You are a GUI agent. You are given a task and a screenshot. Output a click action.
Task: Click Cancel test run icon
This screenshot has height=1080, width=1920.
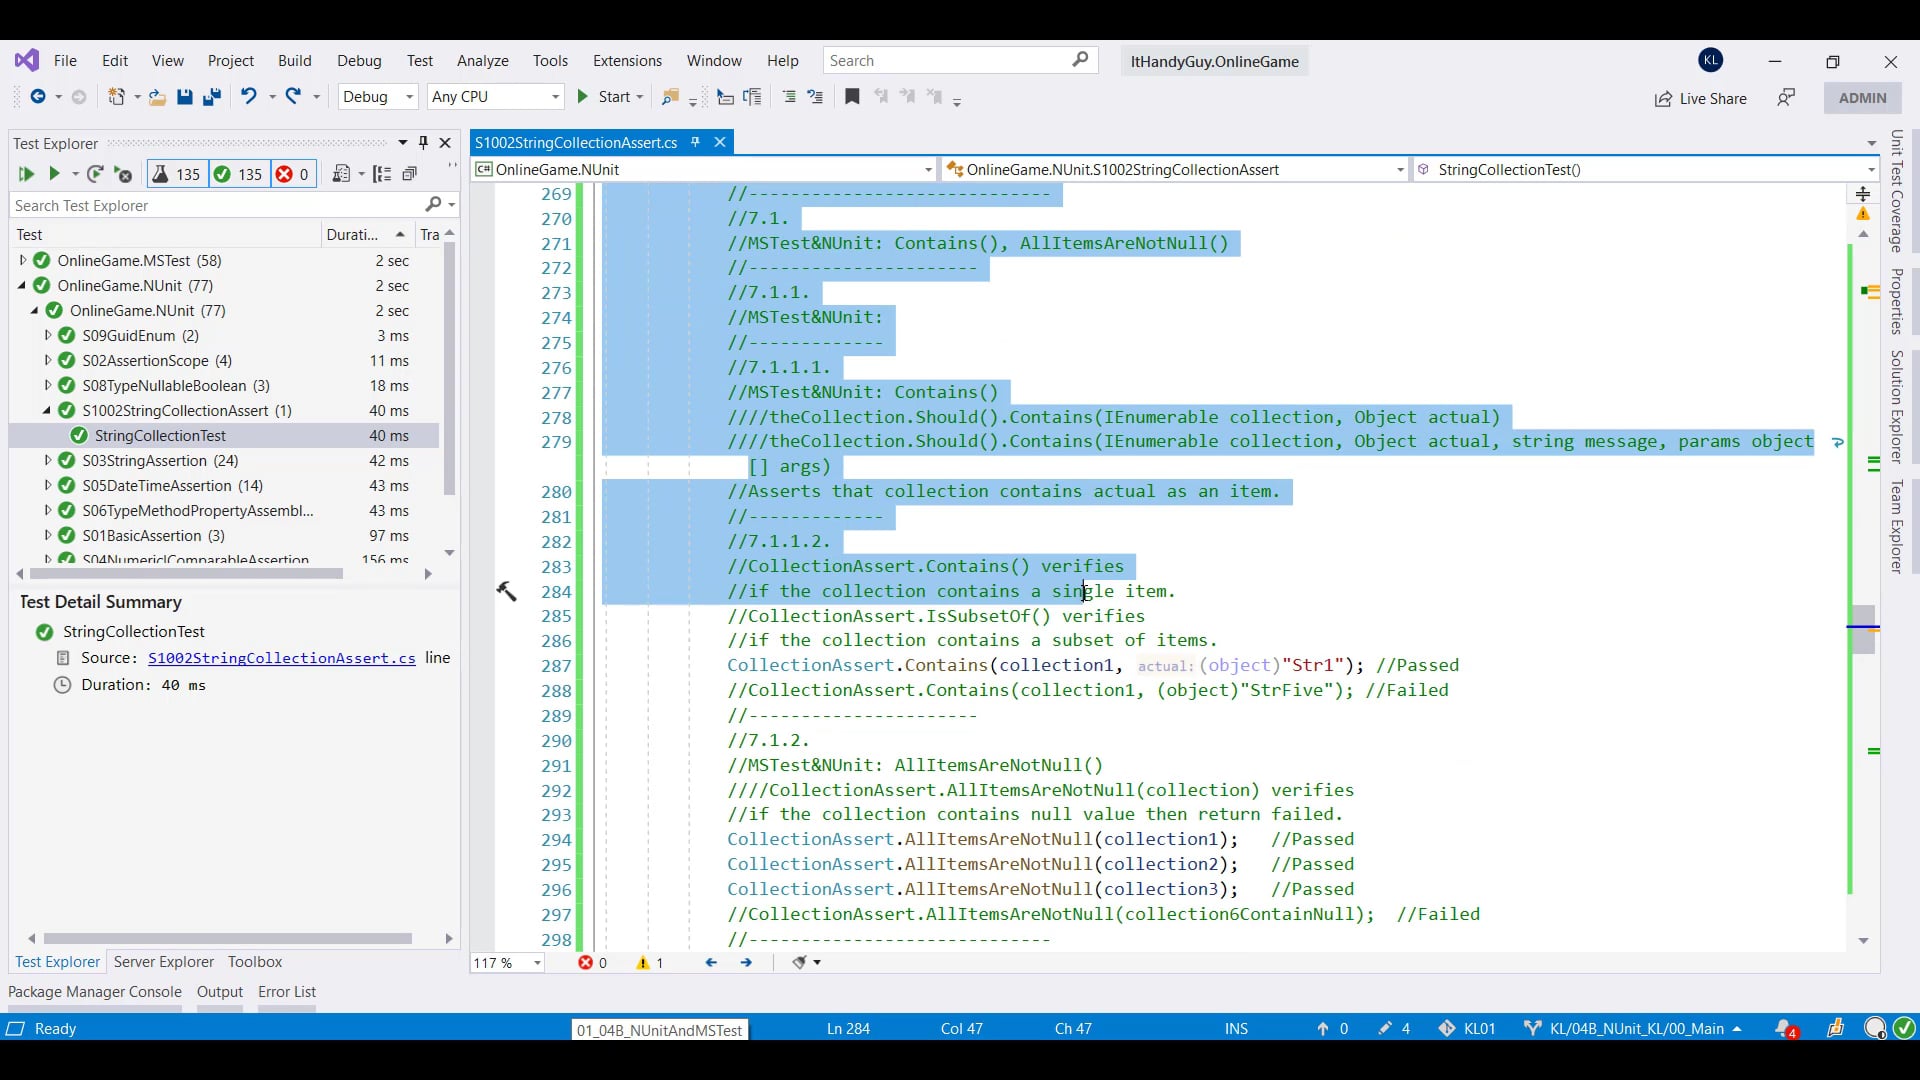point(123,174)
